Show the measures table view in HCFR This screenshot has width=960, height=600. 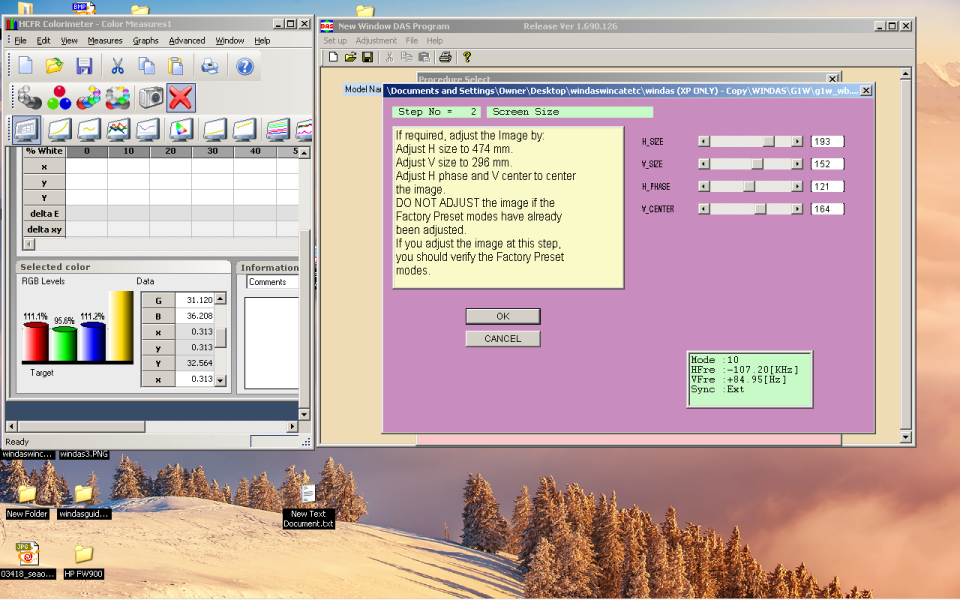pos(27,129)
